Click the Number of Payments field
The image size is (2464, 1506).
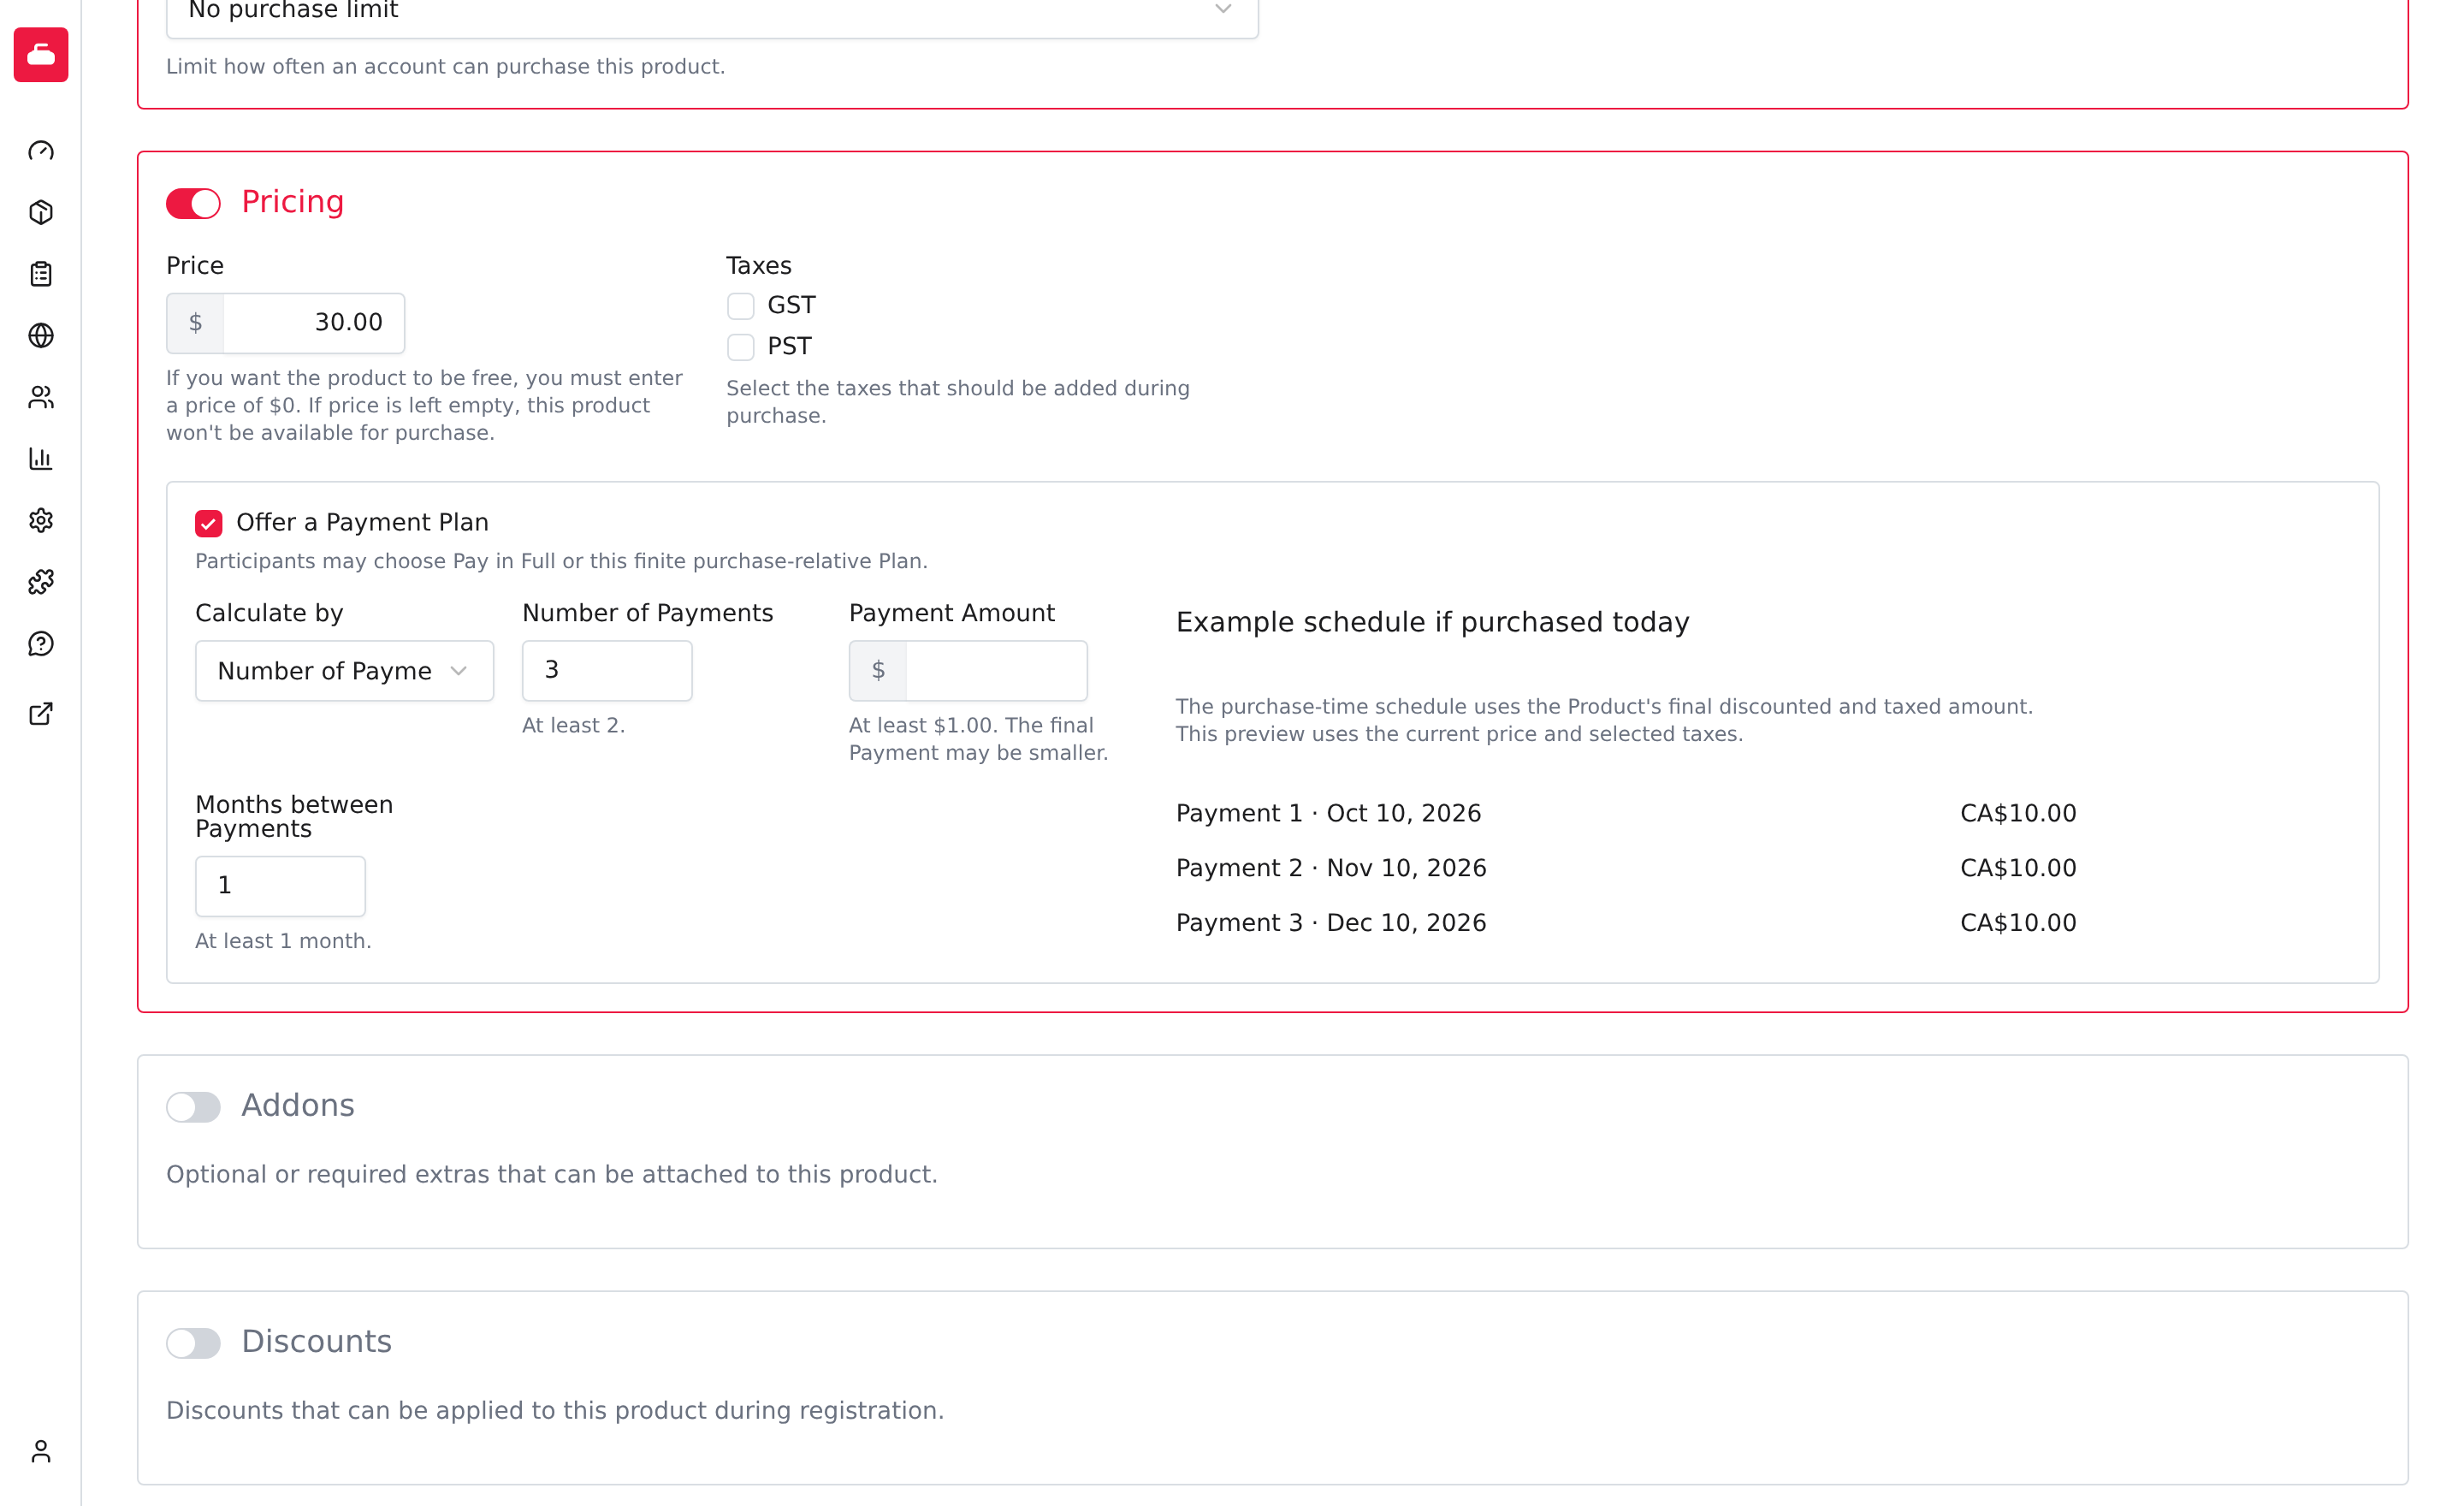[x=607, y=671]
